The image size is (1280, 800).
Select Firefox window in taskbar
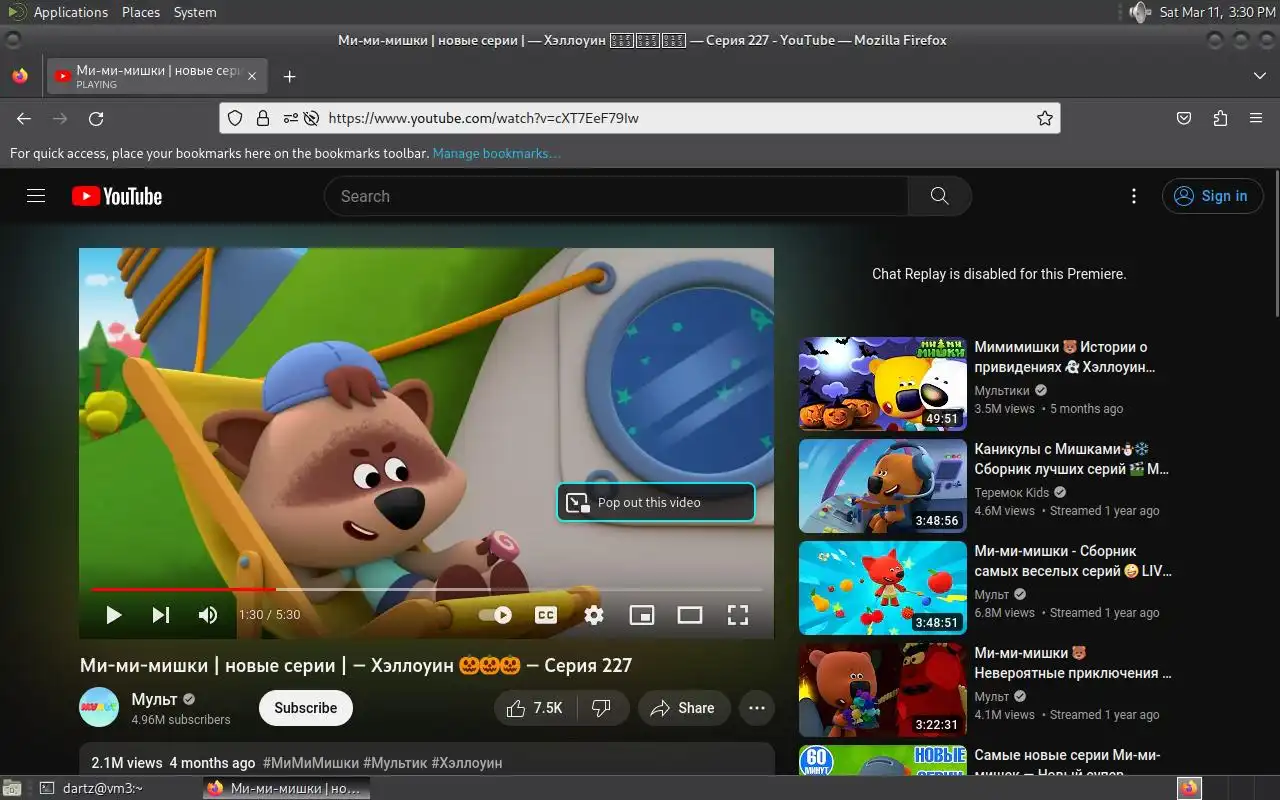(x=286, y=788)
